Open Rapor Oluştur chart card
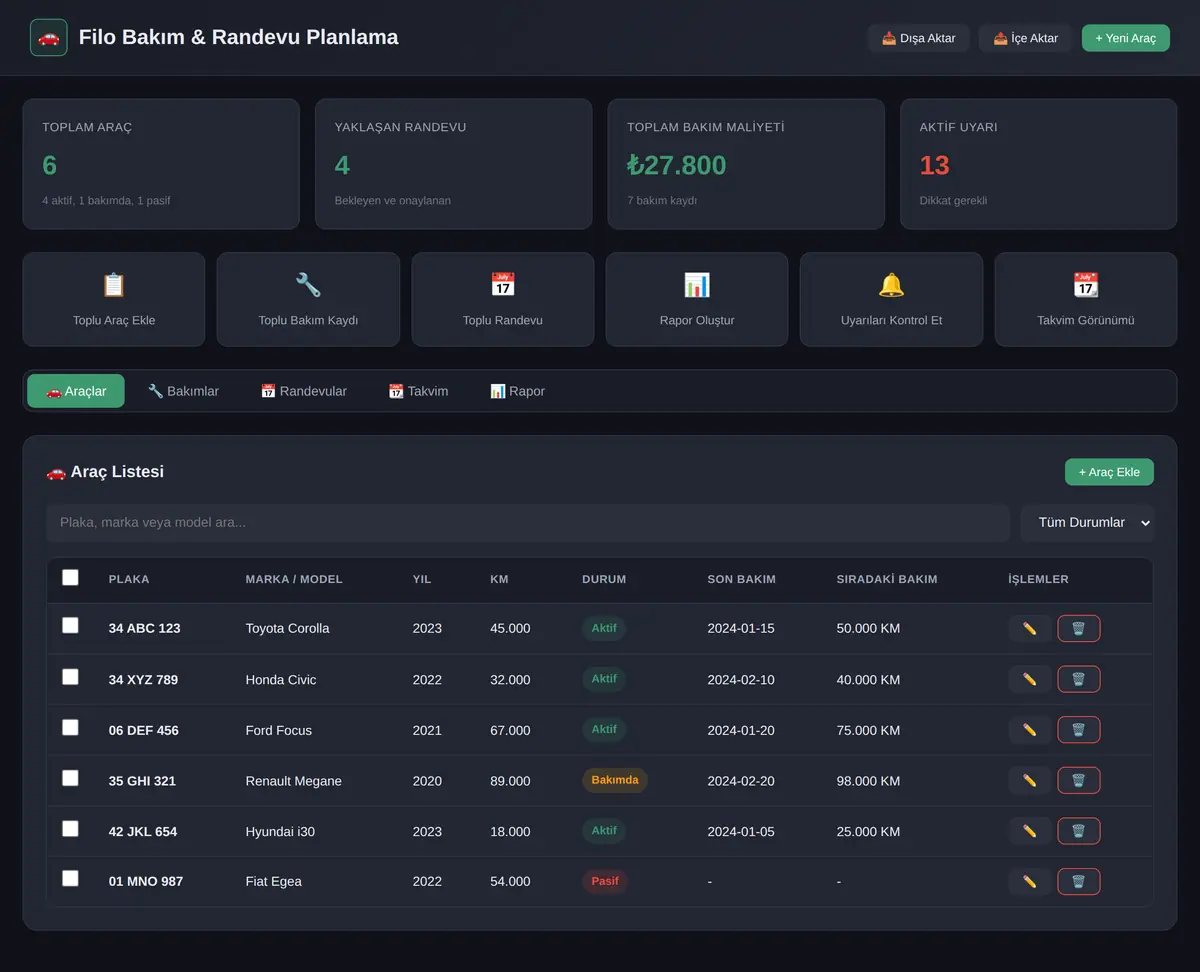Viewport: 1200px width, 972px height. point(697,299)
